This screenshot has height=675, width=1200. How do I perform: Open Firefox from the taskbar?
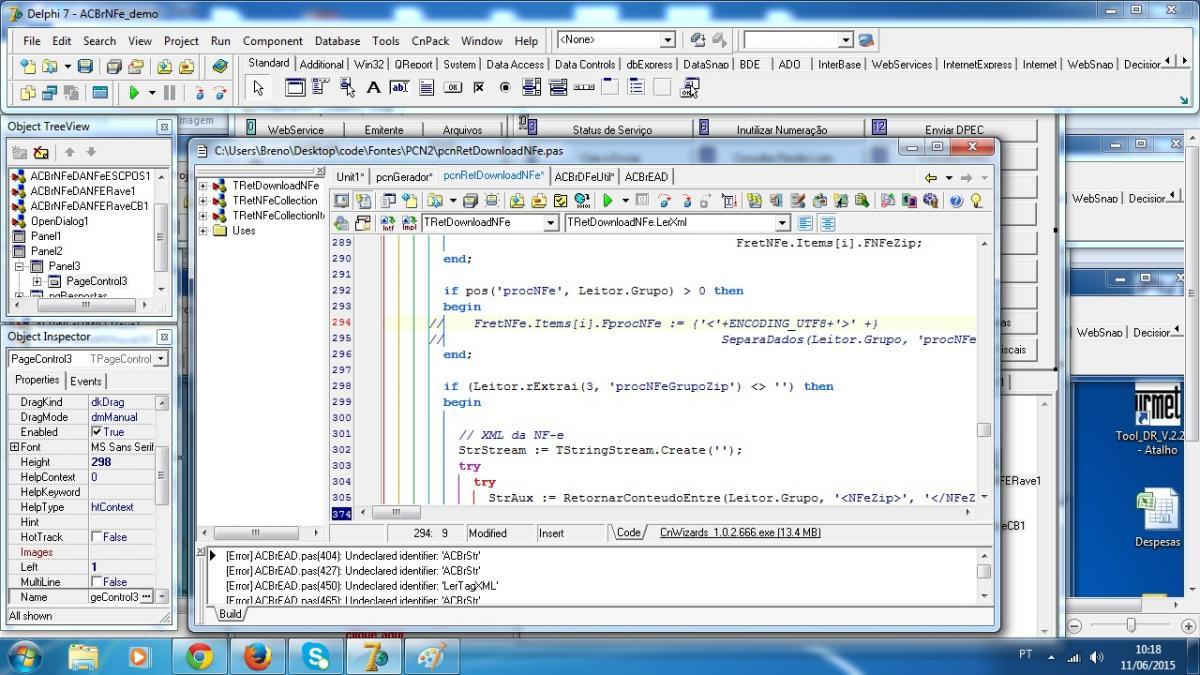tap(258, 656)
